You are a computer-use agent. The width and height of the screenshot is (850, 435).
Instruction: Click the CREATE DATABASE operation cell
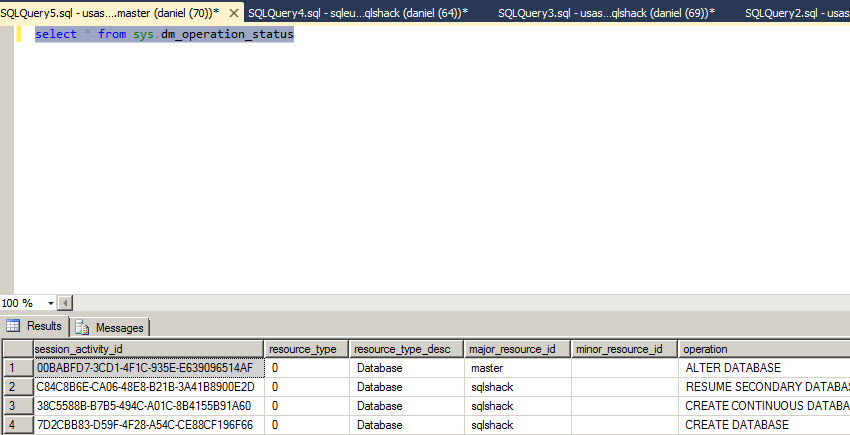[764, 425]
